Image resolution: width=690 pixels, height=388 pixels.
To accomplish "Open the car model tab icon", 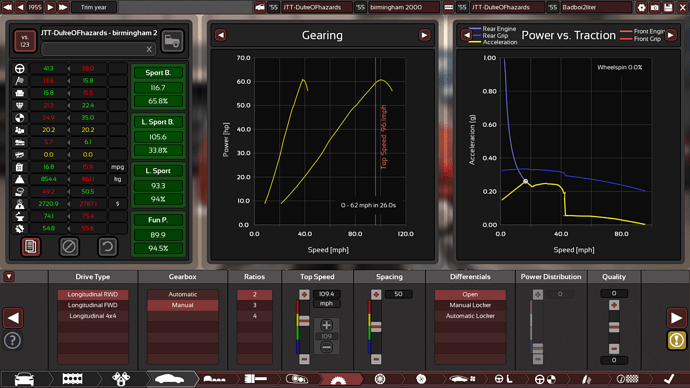I will coord(24,379).
